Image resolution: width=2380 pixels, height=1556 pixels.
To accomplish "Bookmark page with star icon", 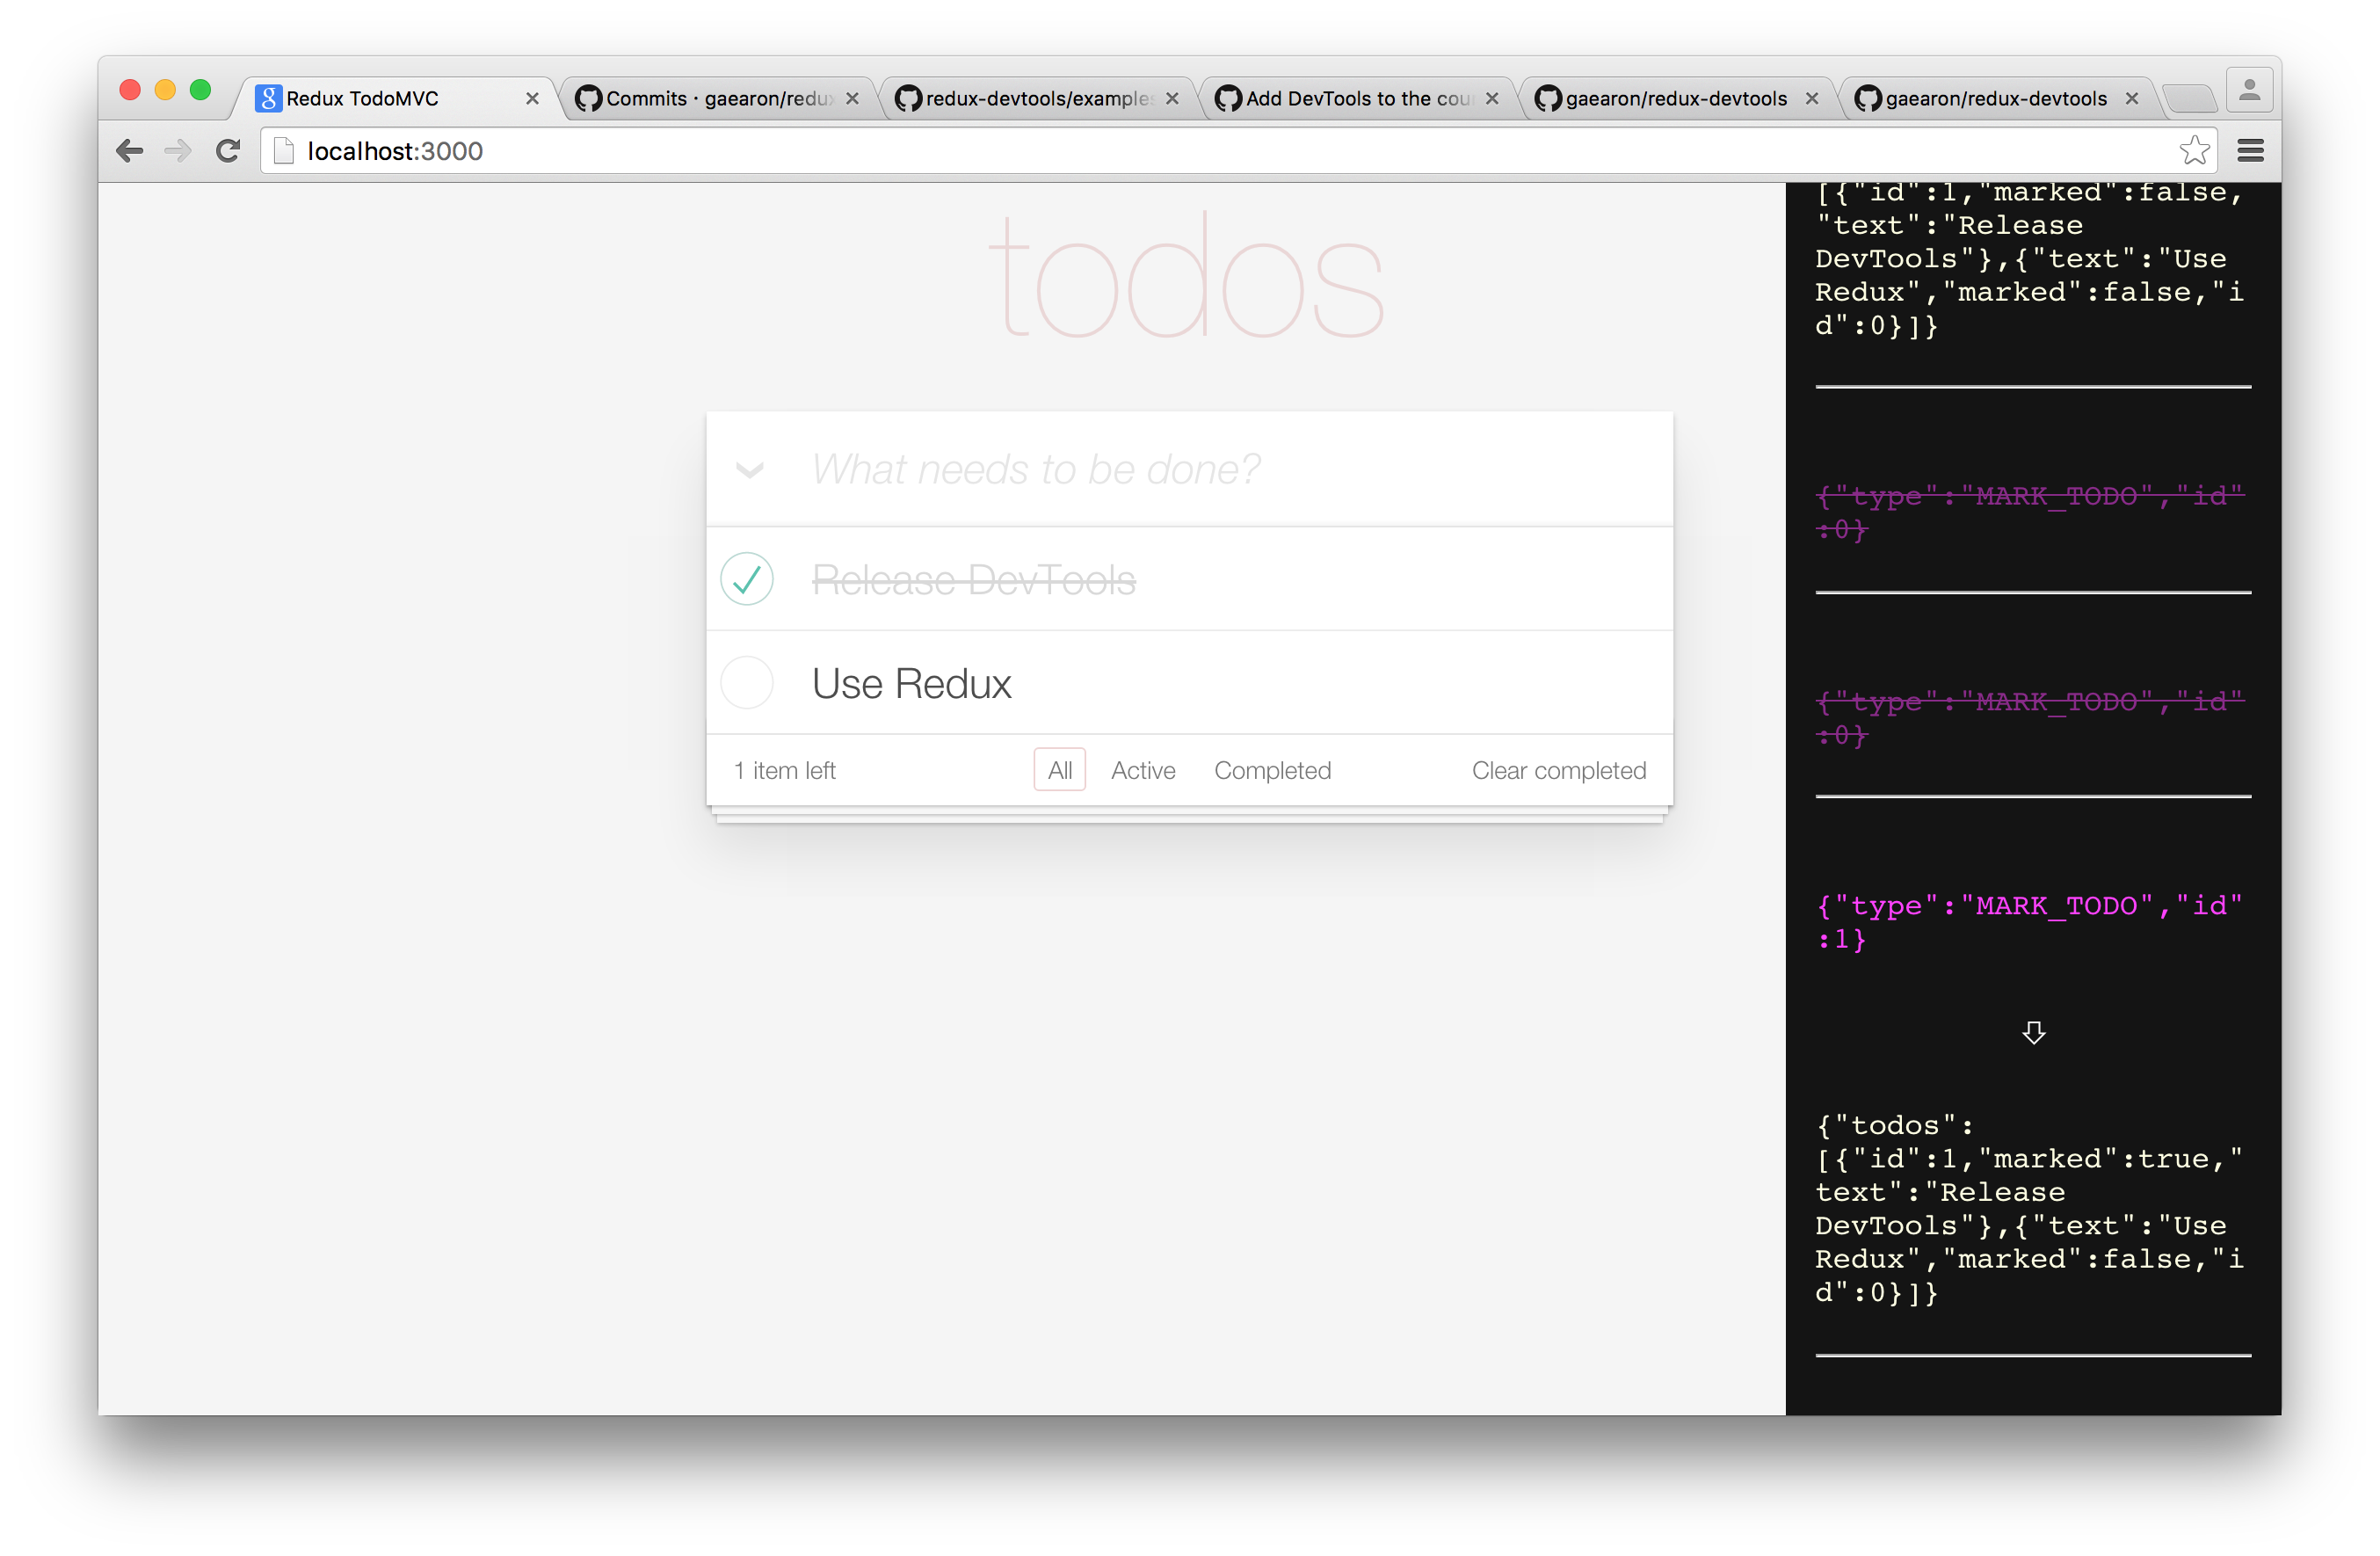I will click(2194, 151).
